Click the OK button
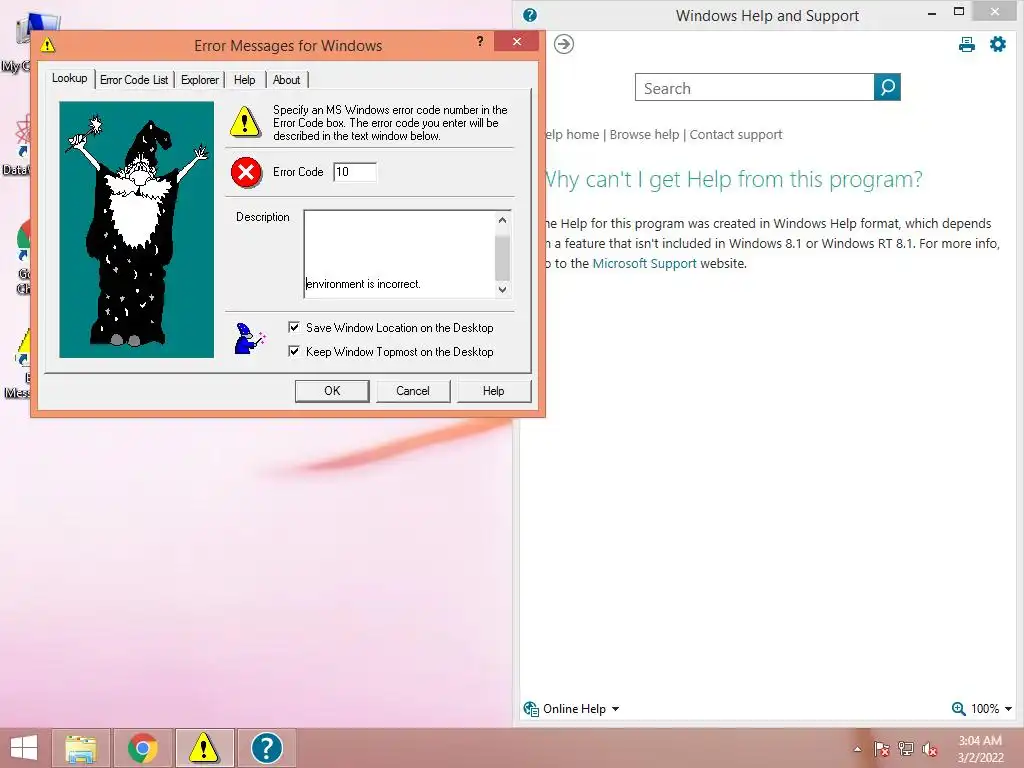This screenshot has width=1024, height=768. (332, 391)
